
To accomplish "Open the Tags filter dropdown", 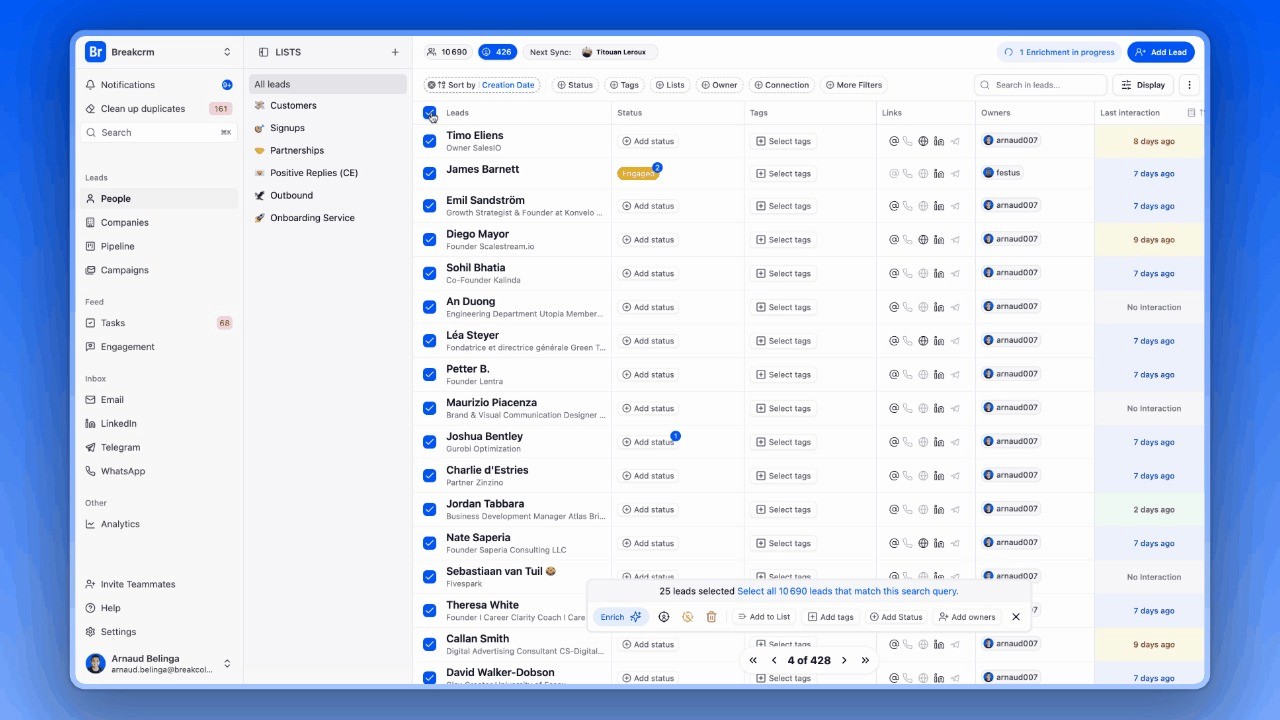I will click(624, 85).
